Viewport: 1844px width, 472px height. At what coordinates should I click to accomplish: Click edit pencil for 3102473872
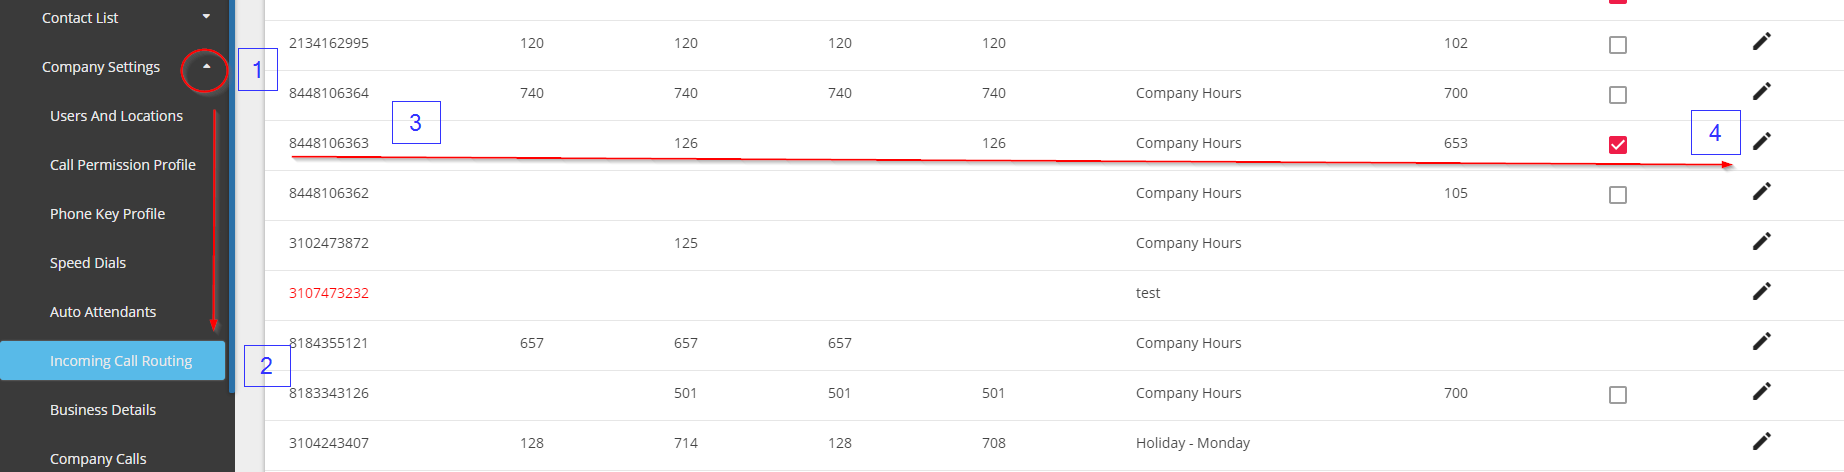pyautogui.click(x=1761, y=241)
